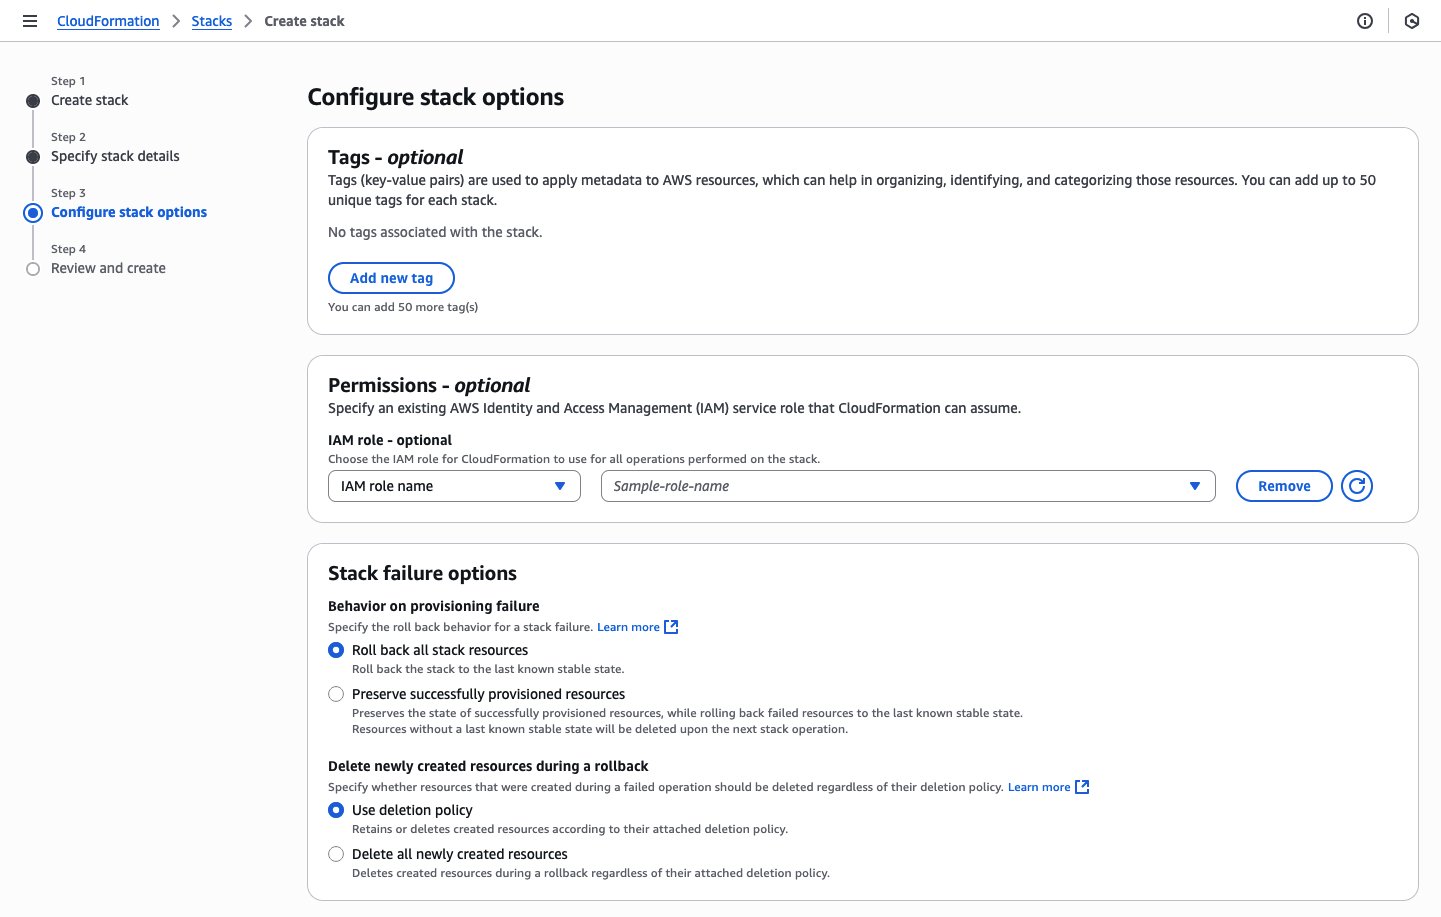Select Delete all newly created resources
Viewport: 1441px width, 917px height.
336,854
